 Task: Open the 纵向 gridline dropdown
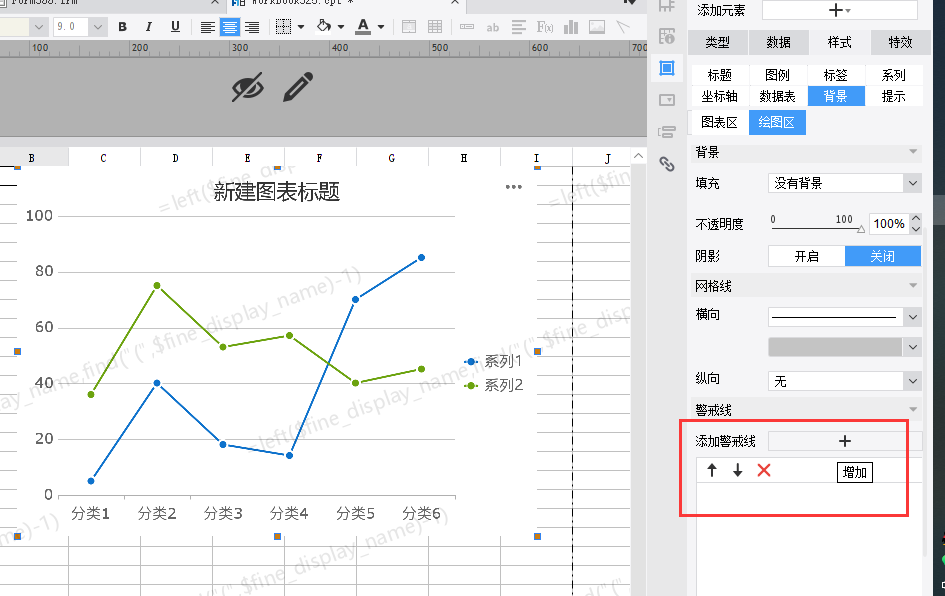pyautogui.click(x=844, y=381)
